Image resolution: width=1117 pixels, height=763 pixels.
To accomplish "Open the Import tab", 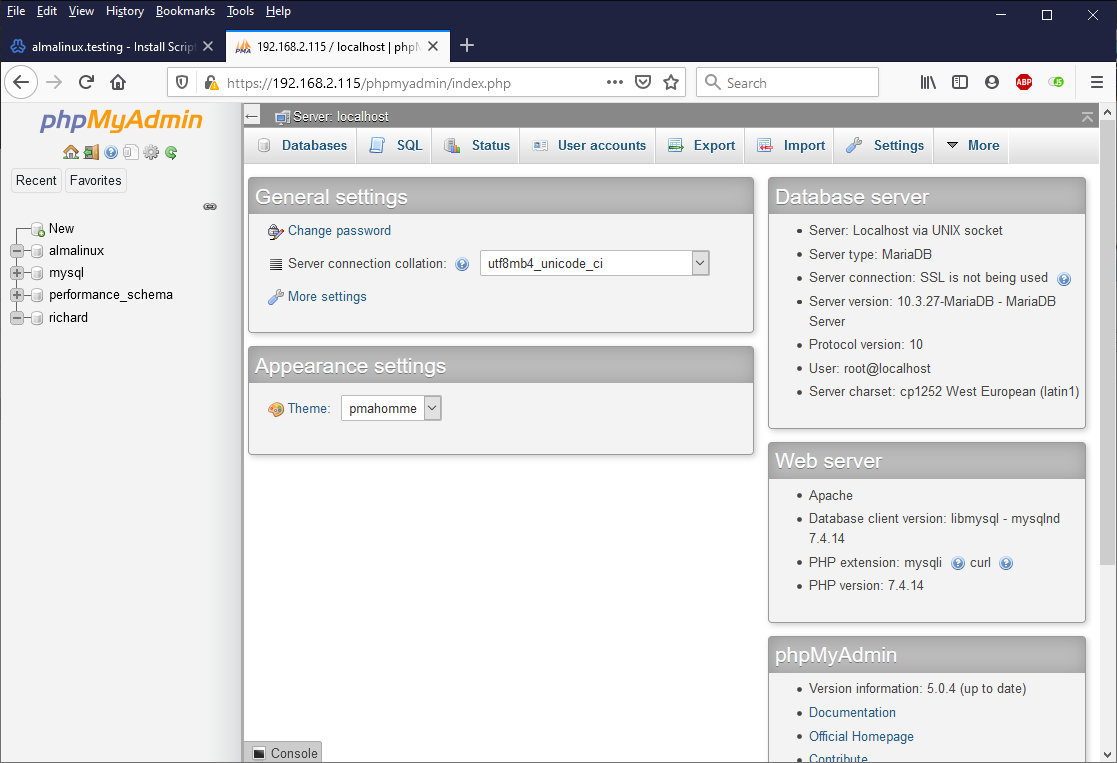I will click(791, 145).
